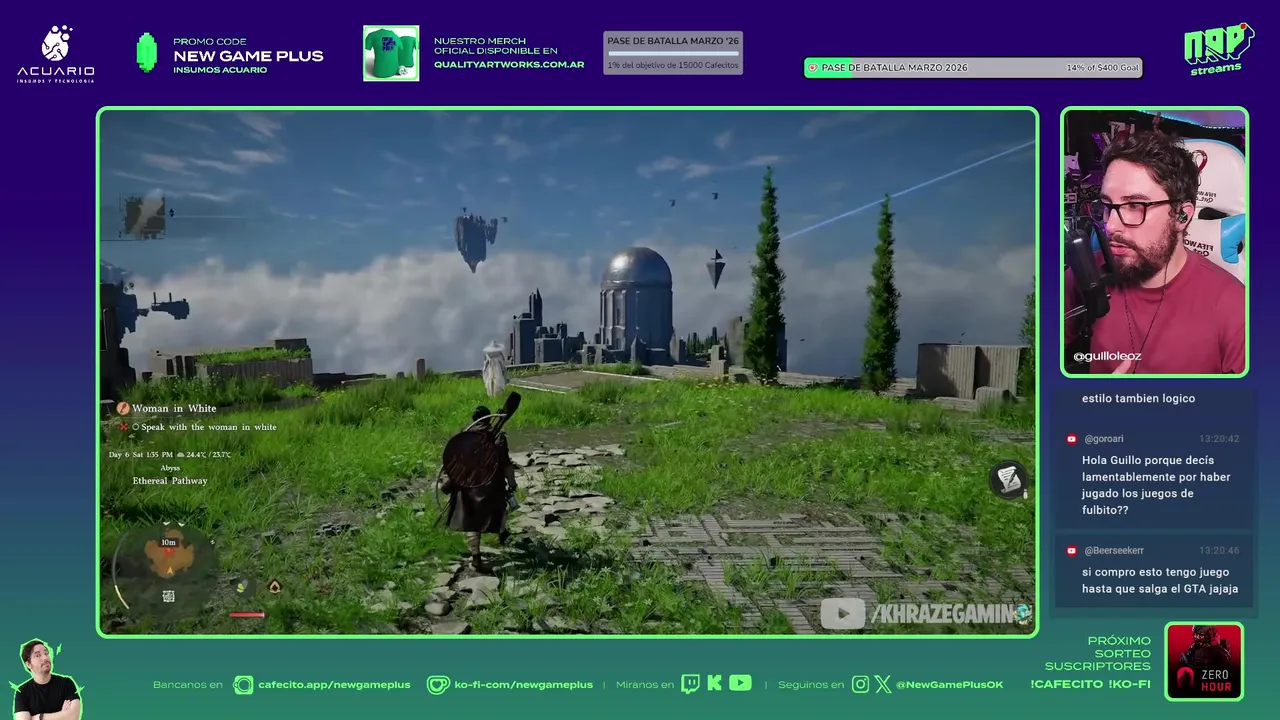
Task: Click the YouTube play logo watermark in game
Action: 842,614
